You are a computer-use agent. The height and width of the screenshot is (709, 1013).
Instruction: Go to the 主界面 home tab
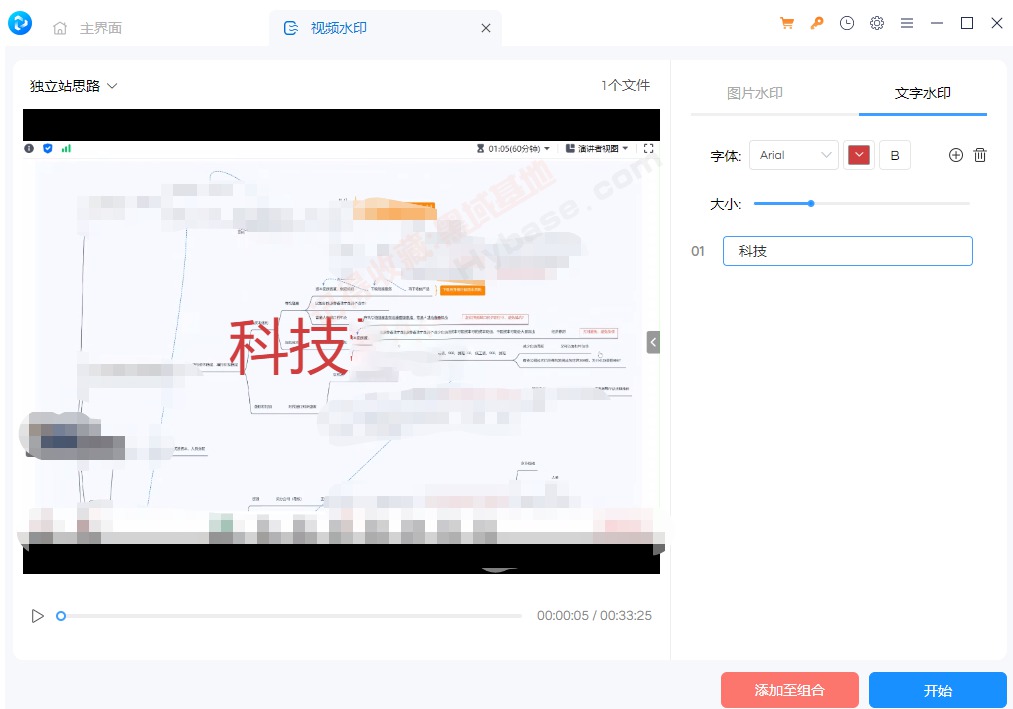coord(89,28)
